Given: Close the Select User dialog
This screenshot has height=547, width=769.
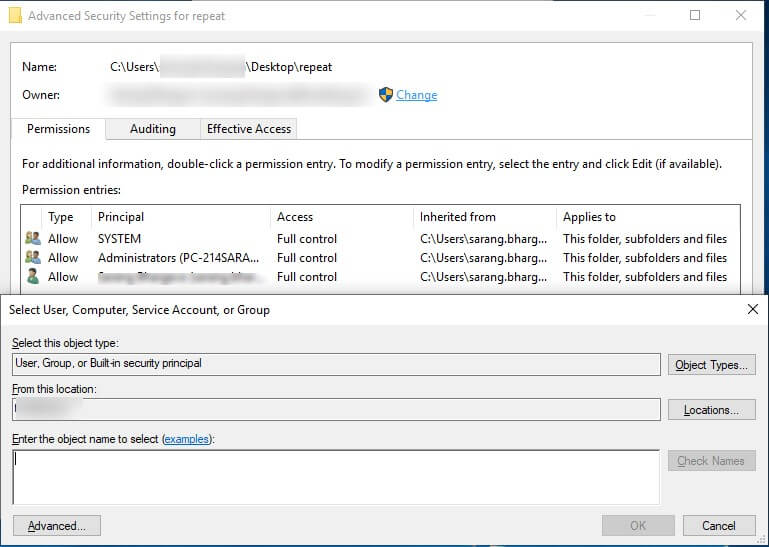Looking at the screenshot, I should pos(752,309).
